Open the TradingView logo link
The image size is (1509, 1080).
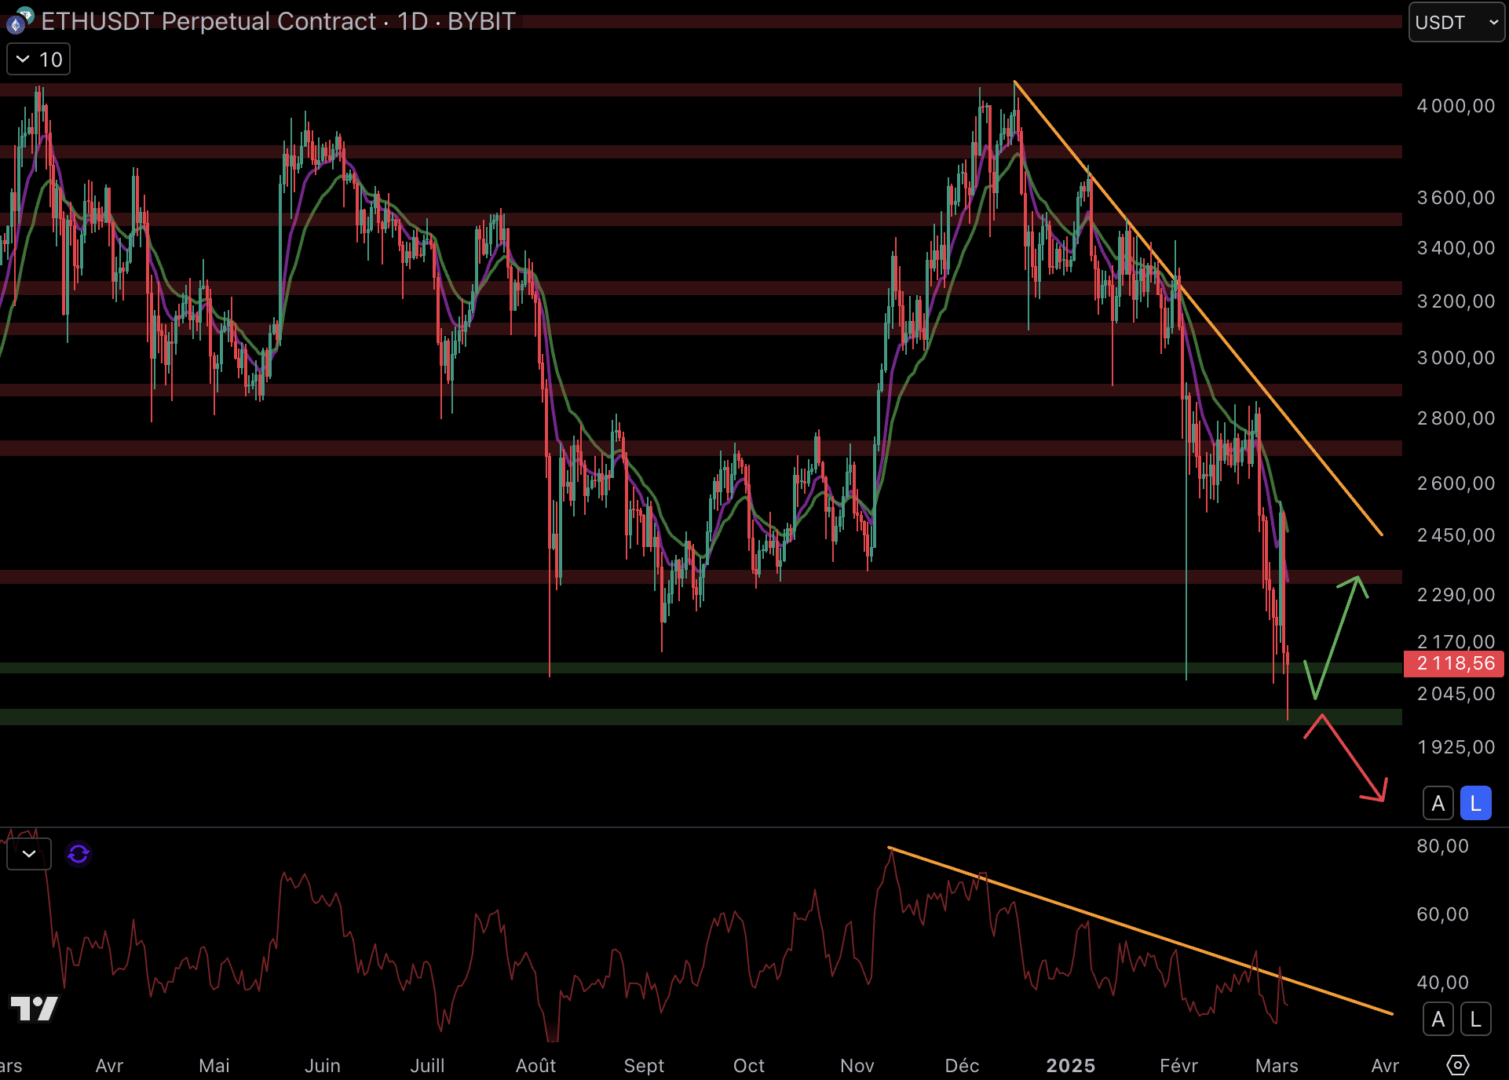34,1008
